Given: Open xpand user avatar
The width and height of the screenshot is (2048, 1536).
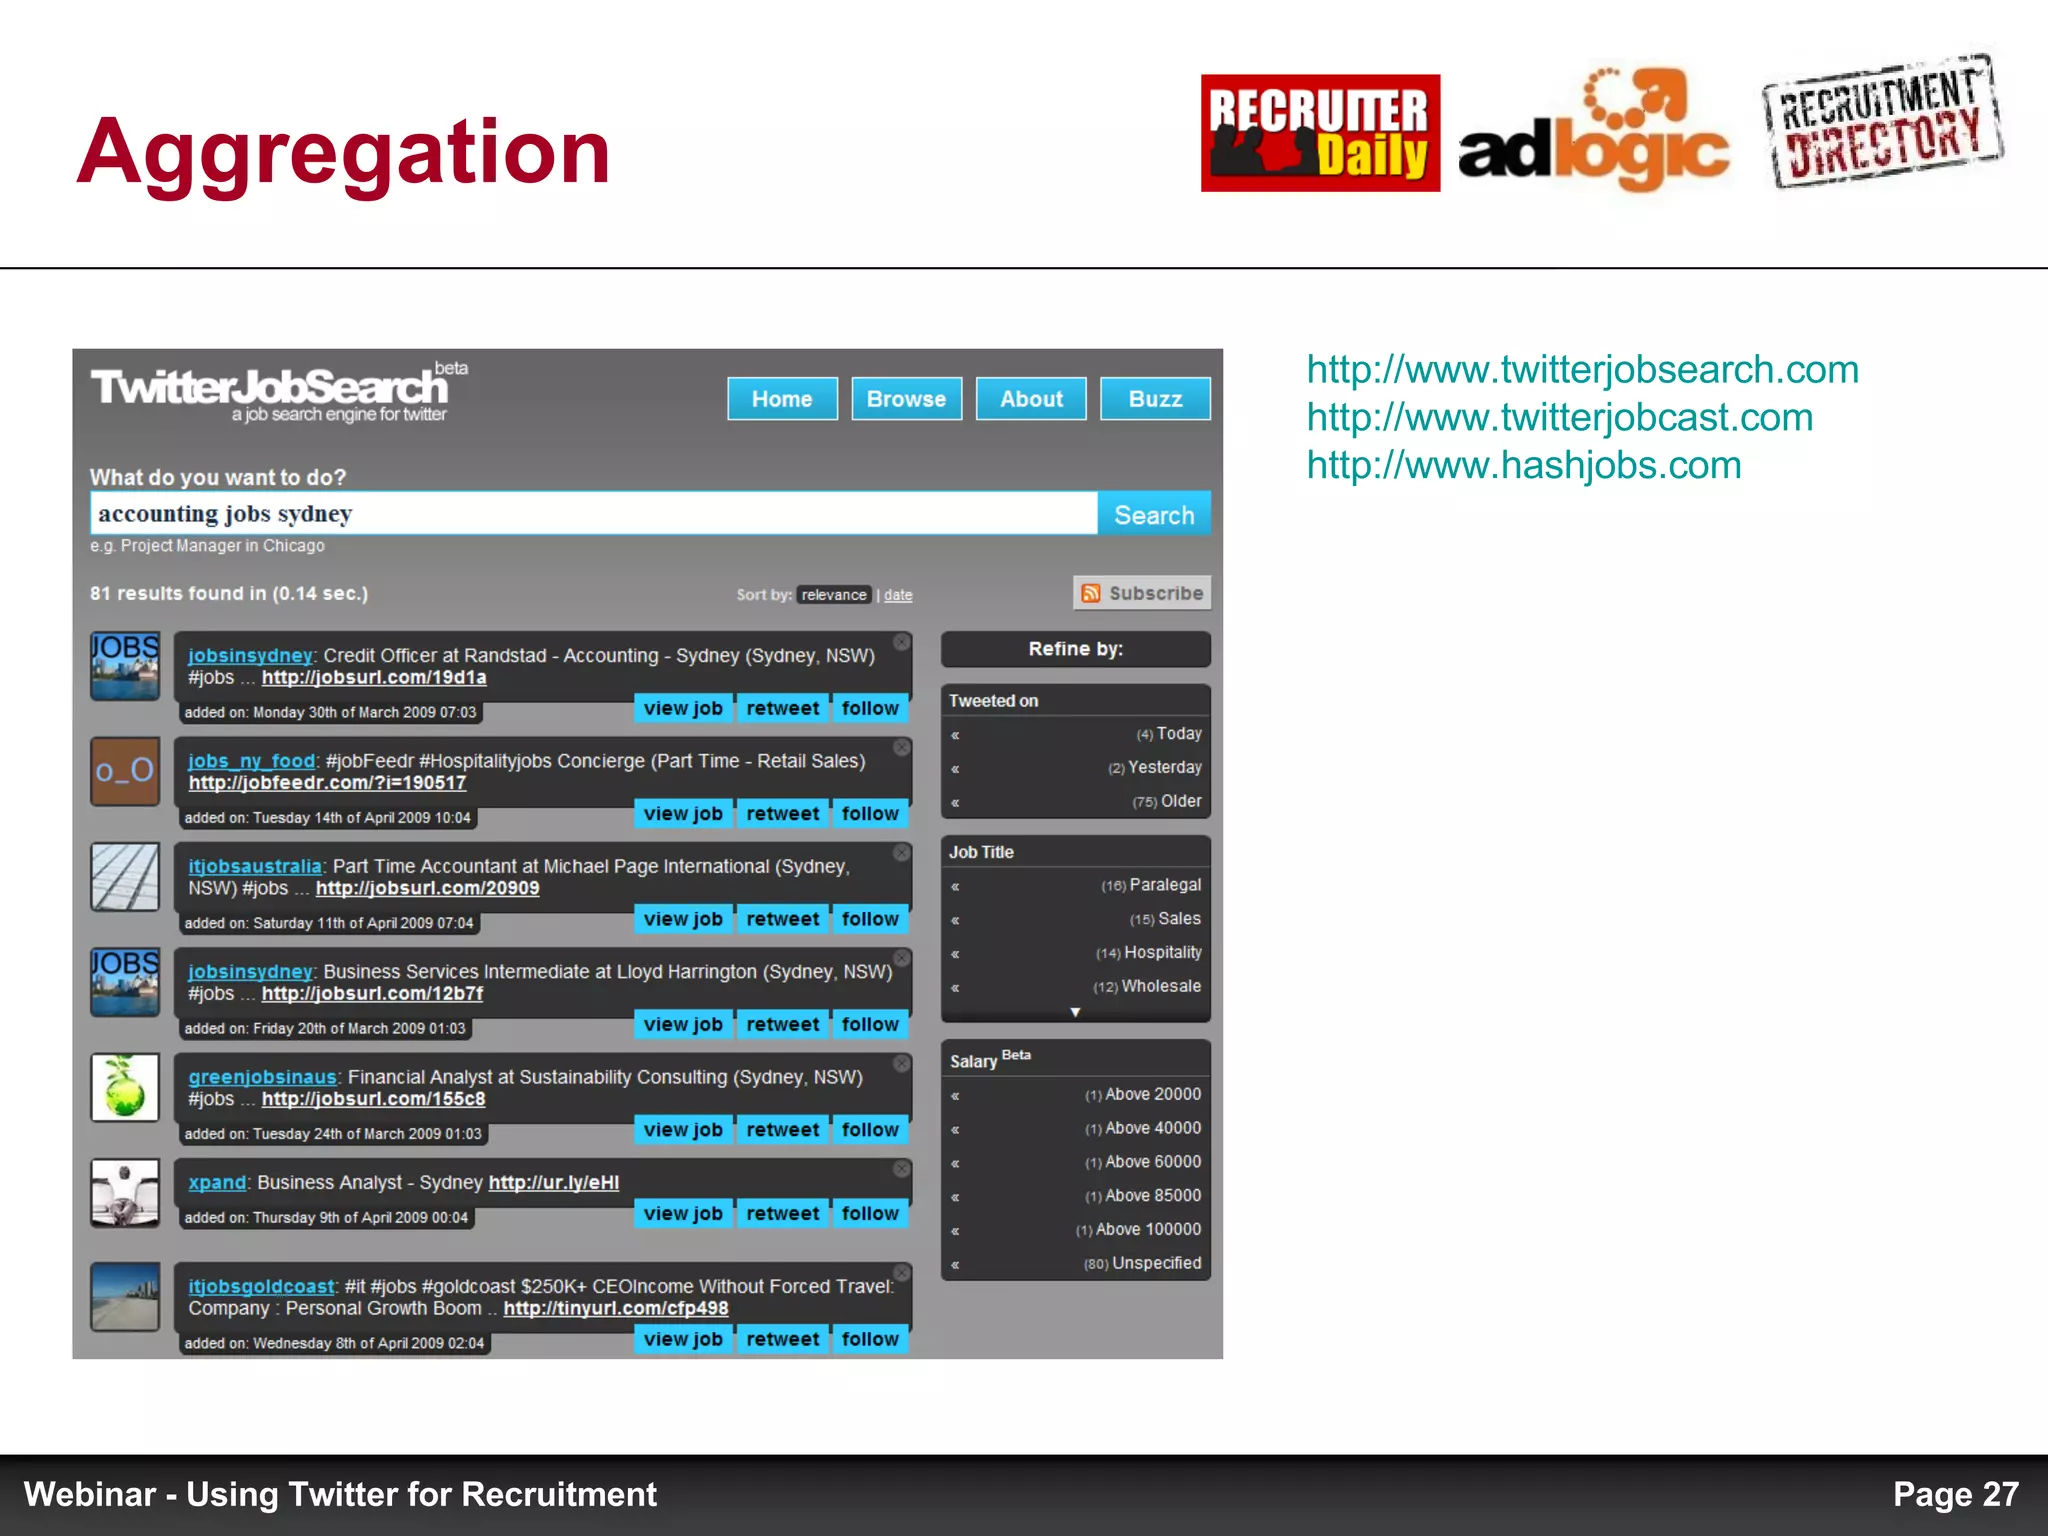Looking at the screenshot, I should point(125,1193).
